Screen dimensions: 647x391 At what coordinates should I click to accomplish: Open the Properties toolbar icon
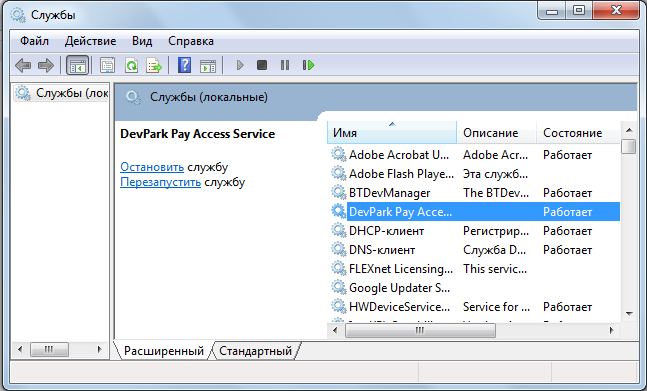pos(107,65)
